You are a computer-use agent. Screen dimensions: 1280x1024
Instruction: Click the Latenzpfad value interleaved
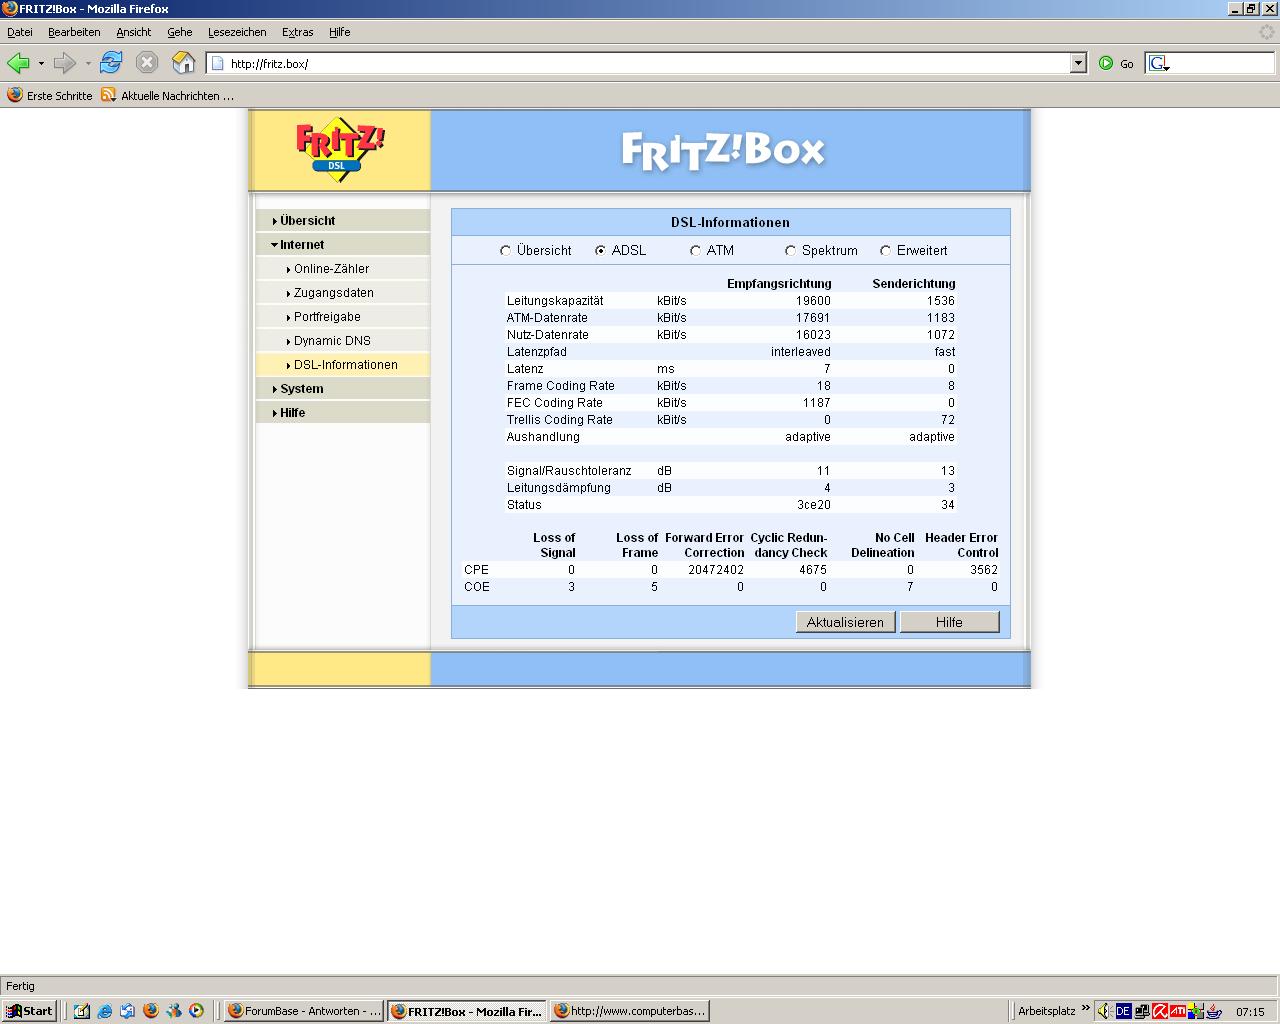(x=800, y=352)
